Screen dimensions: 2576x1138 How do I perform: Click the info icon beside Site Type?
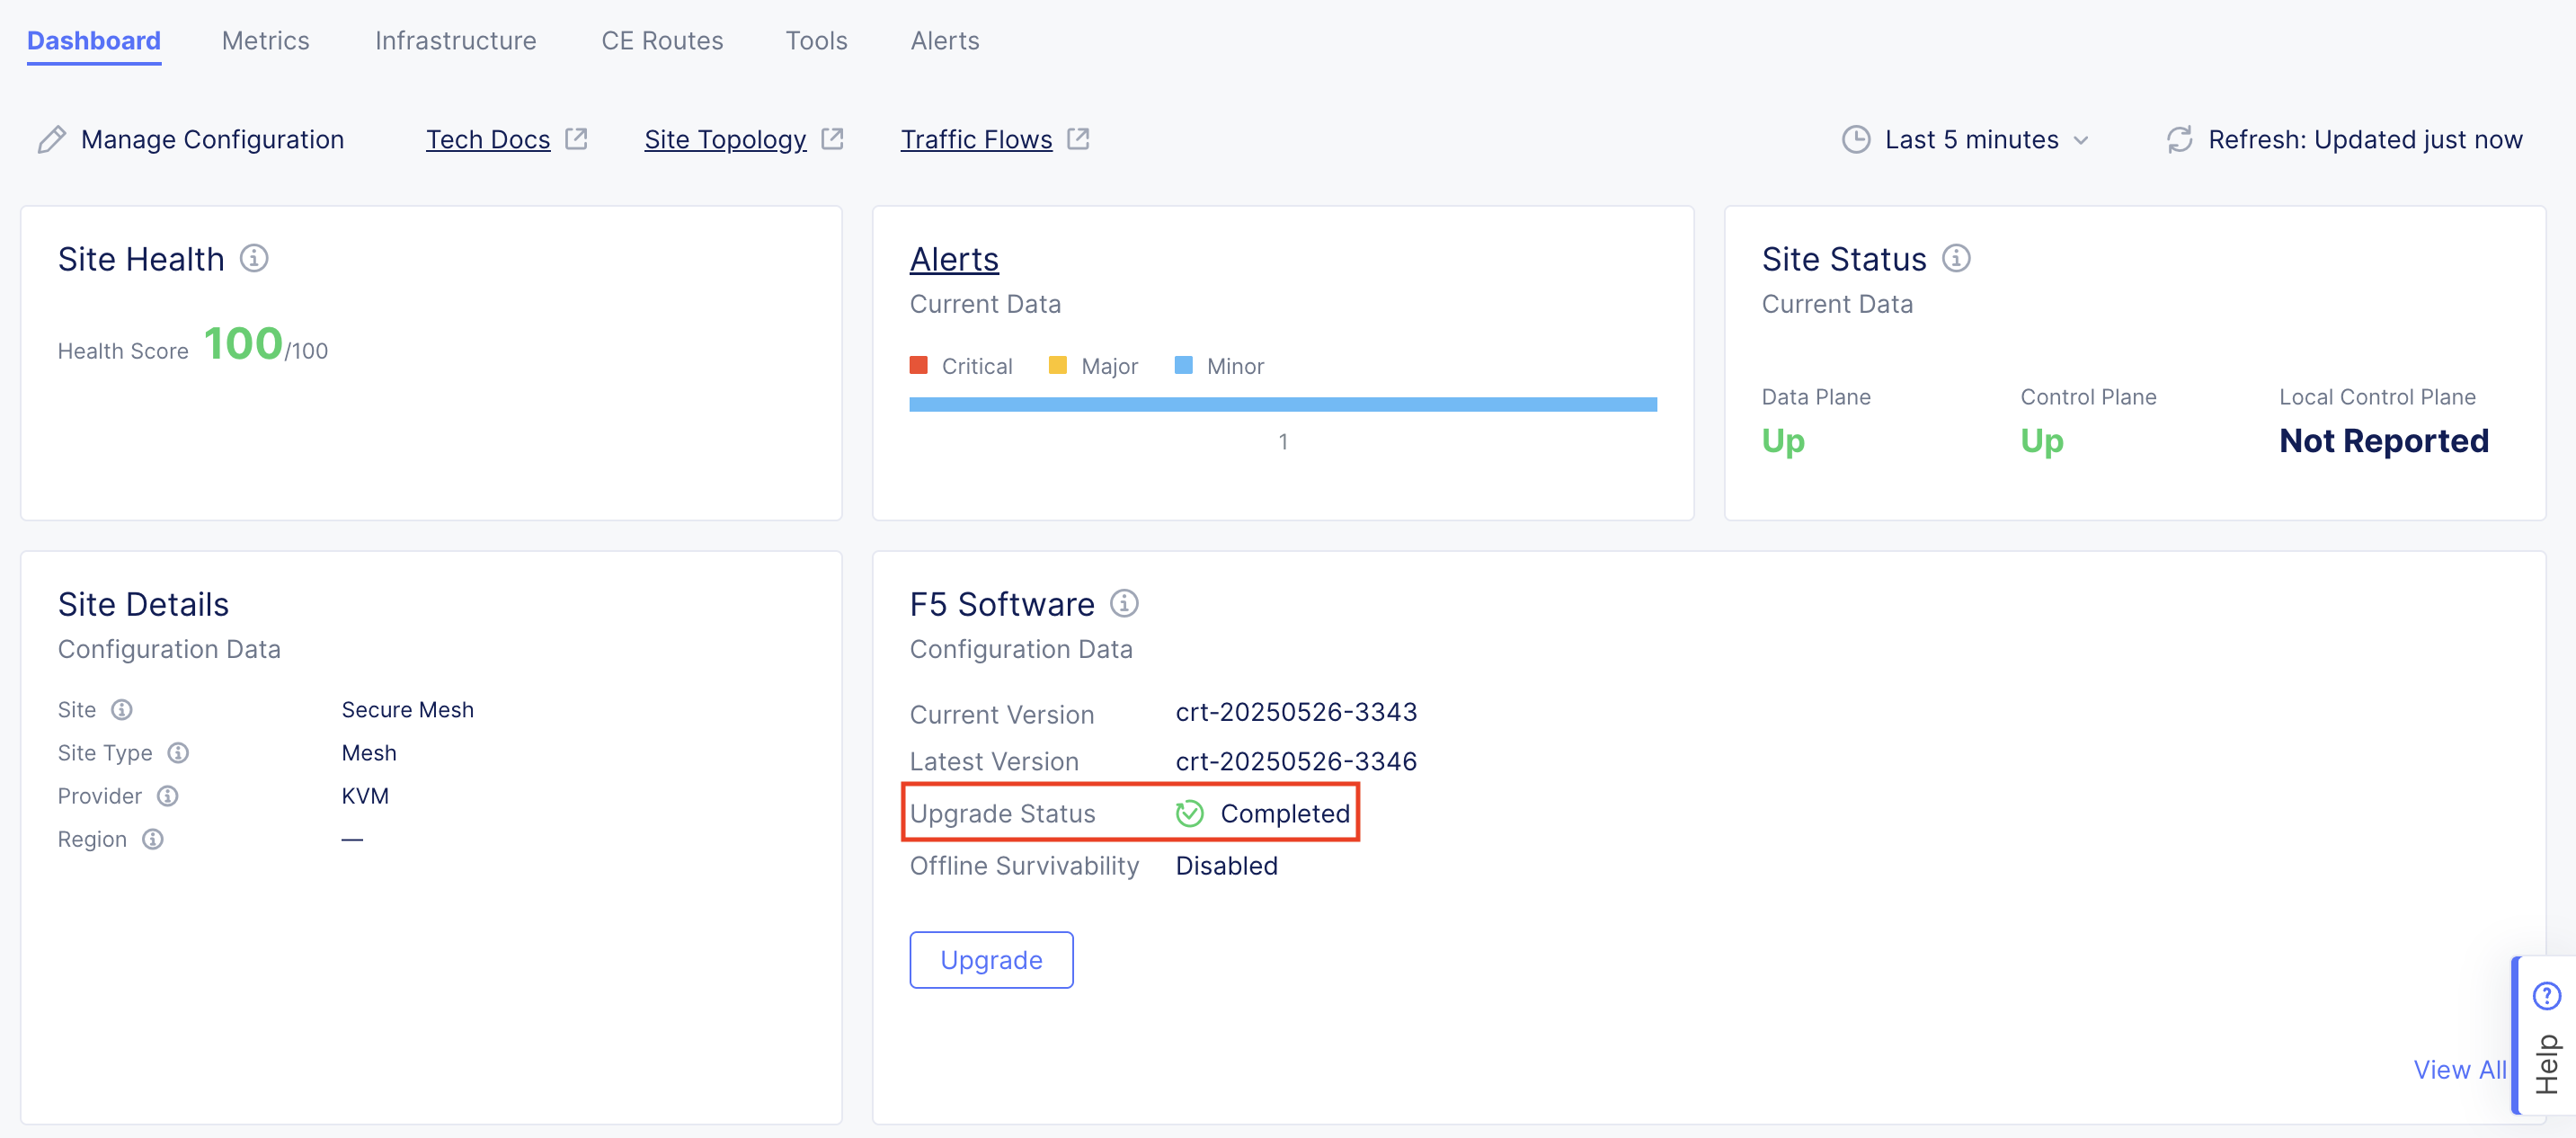click(x=178, y=753)
